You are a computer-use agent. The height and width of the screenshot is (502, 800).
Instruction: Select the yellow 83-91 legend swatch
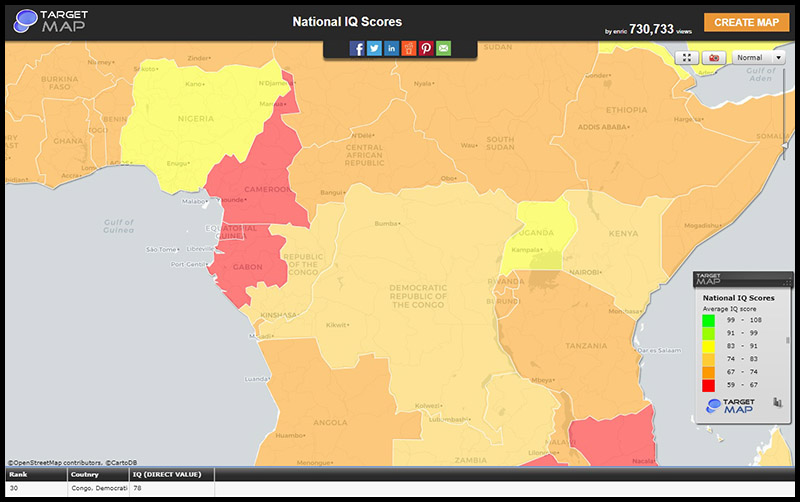[x=709, y=346]
